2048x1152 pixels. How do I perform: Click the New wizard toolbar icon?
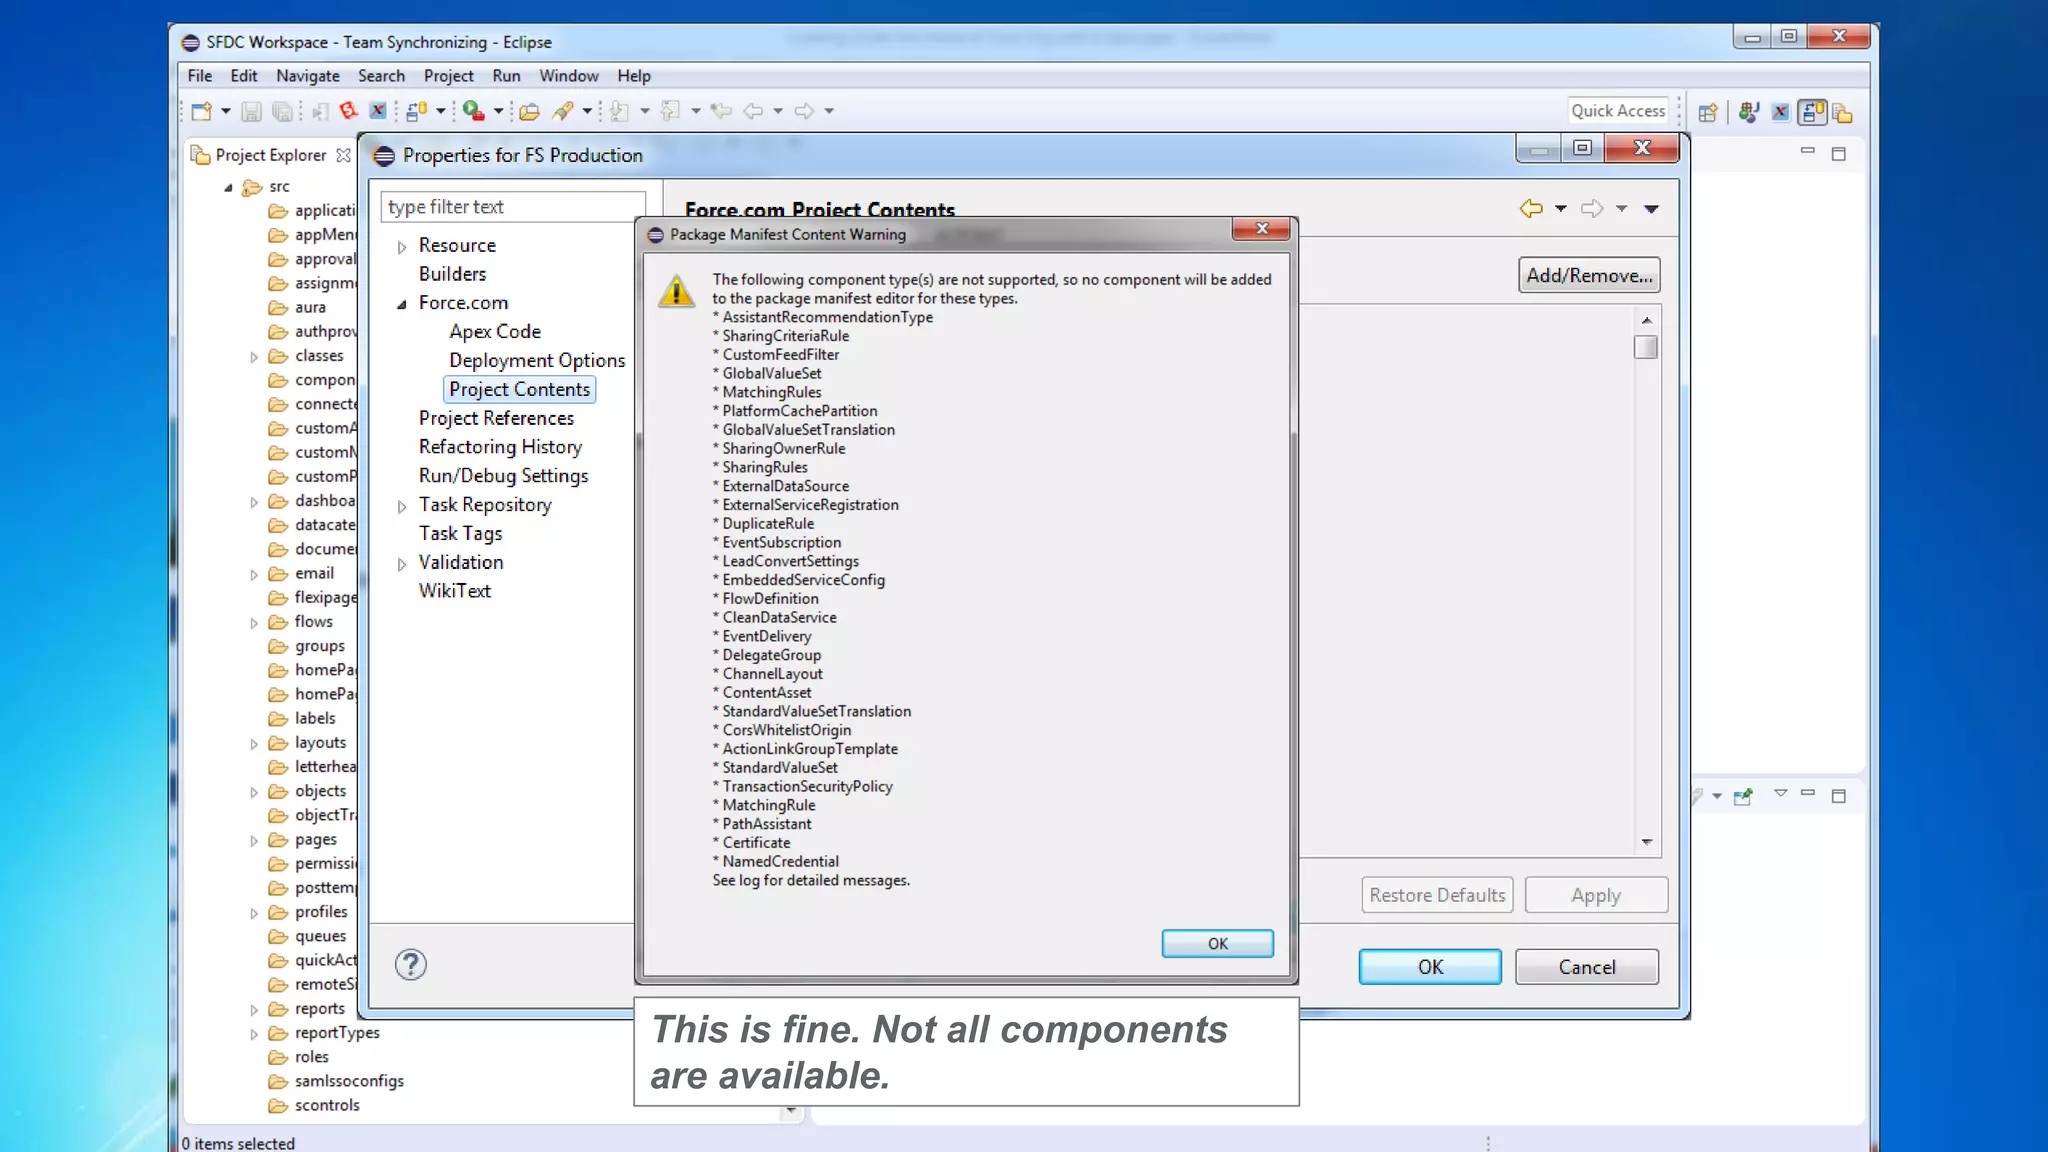[x=201, y=111]
